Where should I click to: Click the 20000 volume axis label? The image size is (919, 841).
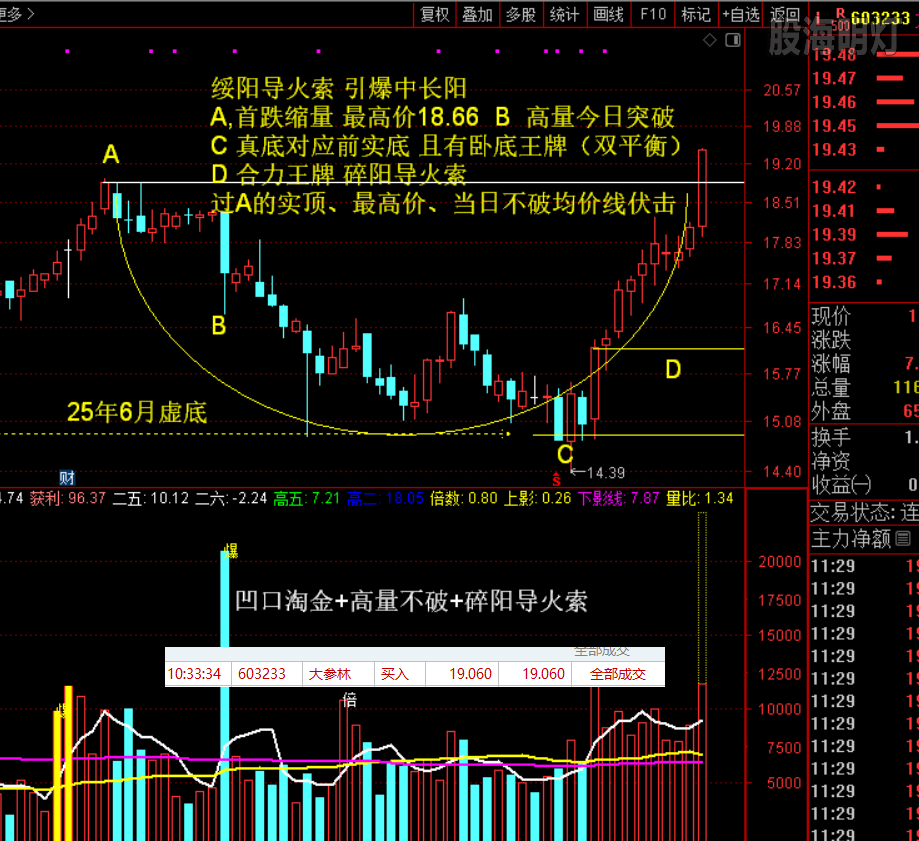point(780,561)
